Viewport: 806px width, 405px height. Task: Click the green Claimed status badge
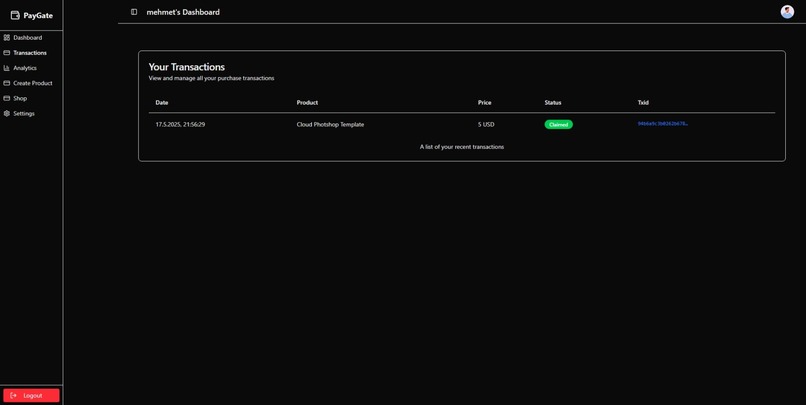point(558,124)
